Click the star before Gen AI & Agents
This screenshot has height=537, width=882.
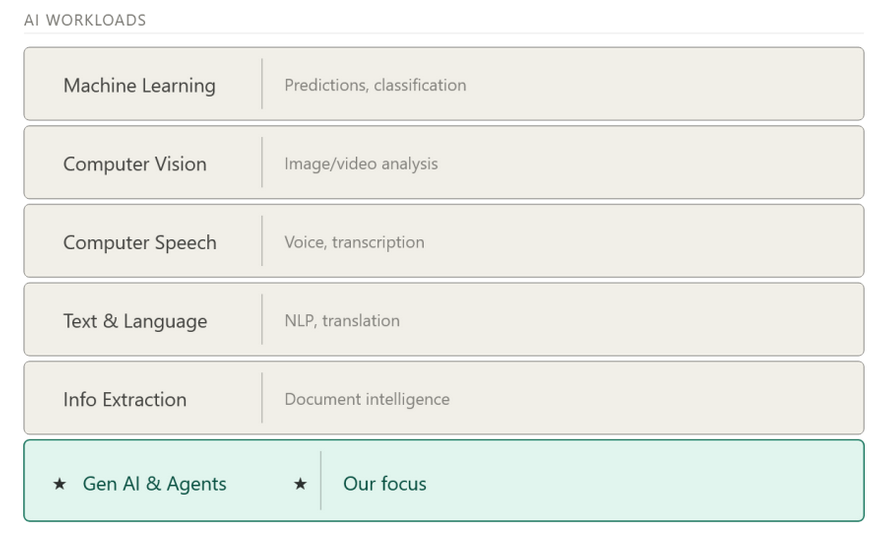point(60,484)
